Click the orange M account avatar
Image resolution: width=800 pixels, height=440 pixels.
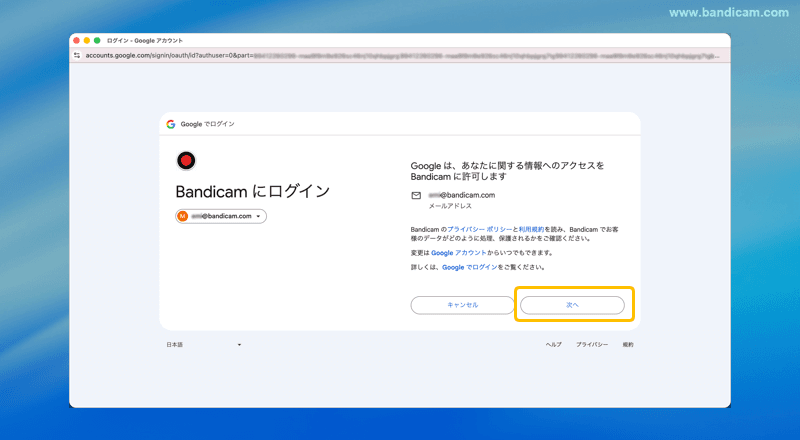coord(183,216)
